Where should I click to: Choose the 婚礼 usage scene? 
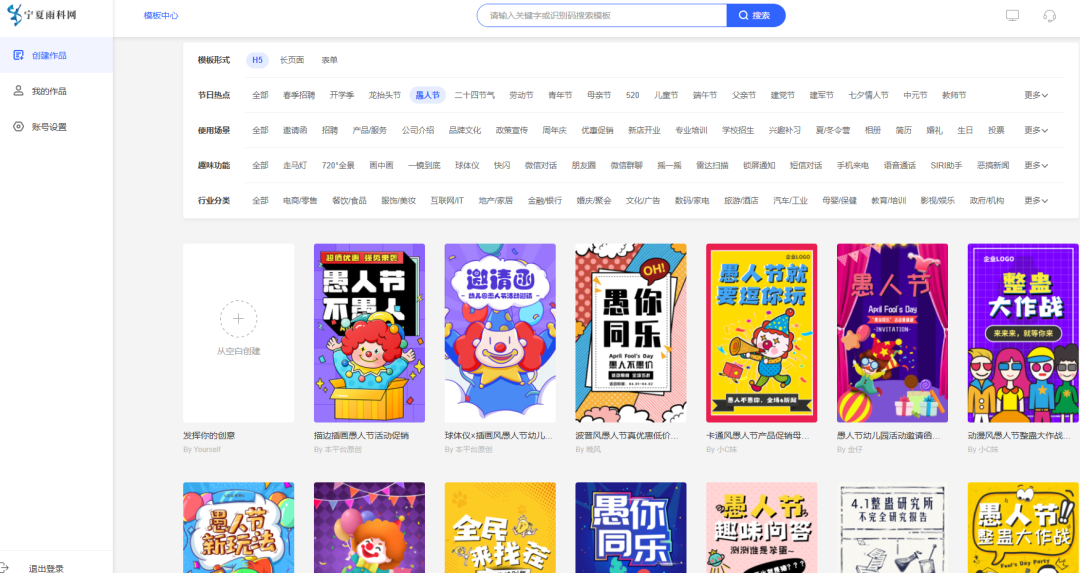click(935, 130)
